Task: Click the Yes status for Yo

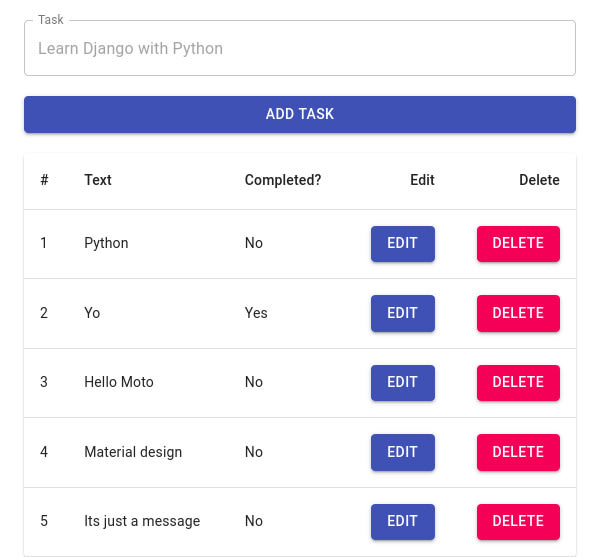Action: point(256,313)
